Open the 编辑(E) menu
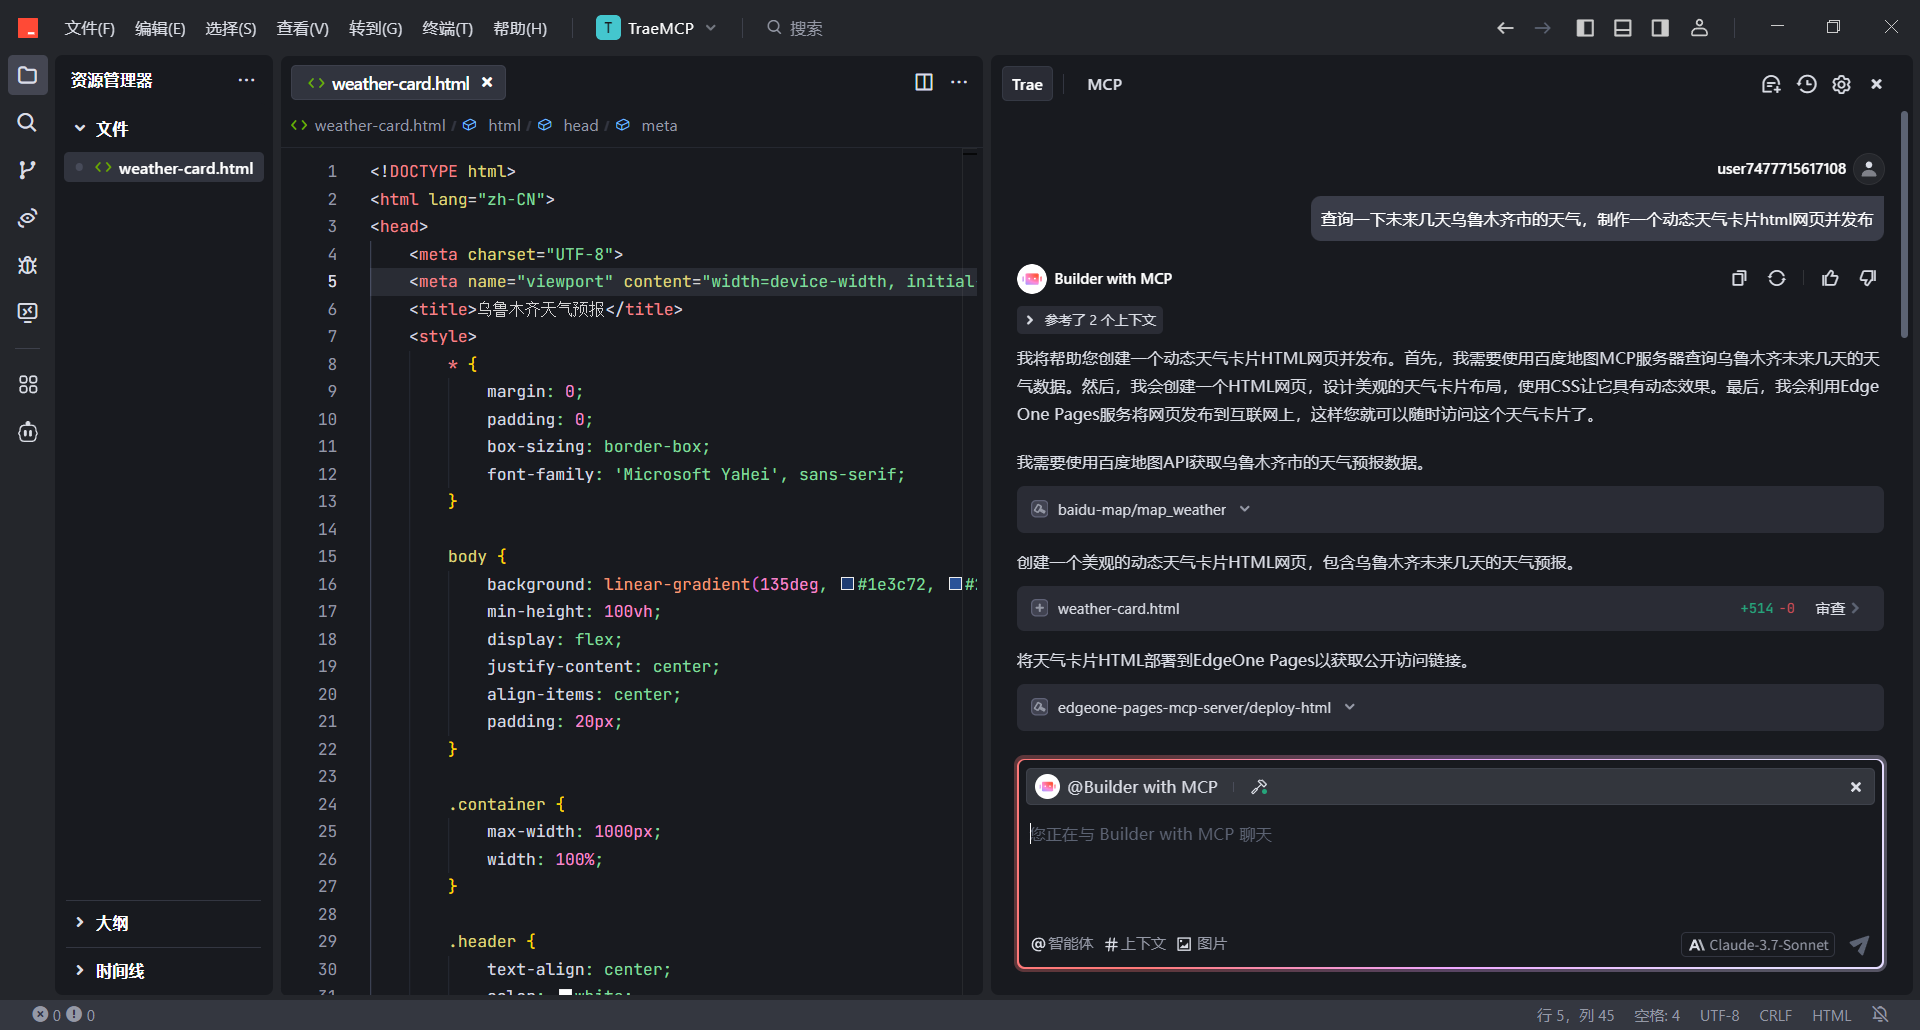Image resolution: width=1920 pixels, height=1030 pixels. pos(160,28)
